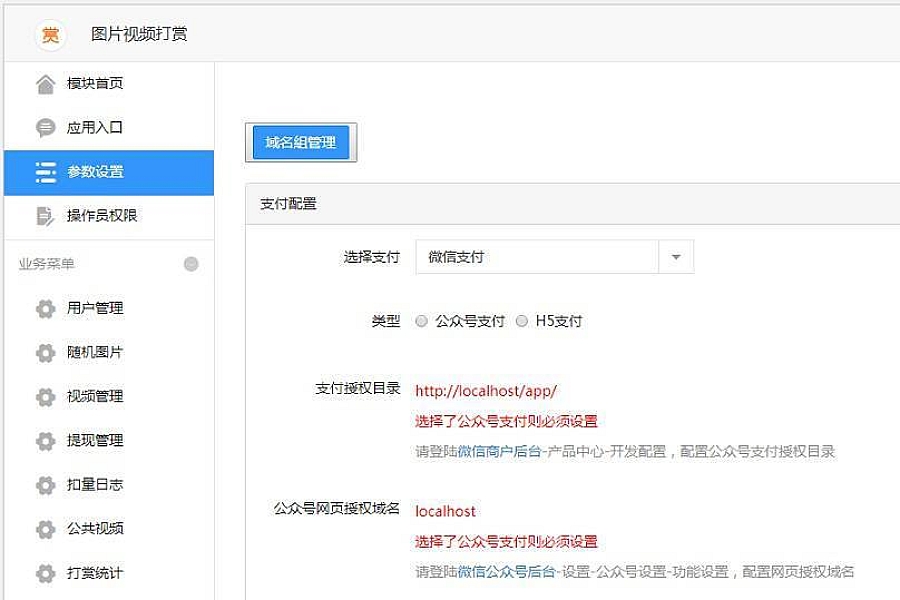This screenshot has width=900, height=600.
Task: Select the 公众号支付 radio button
Action: tap(421, 321)
